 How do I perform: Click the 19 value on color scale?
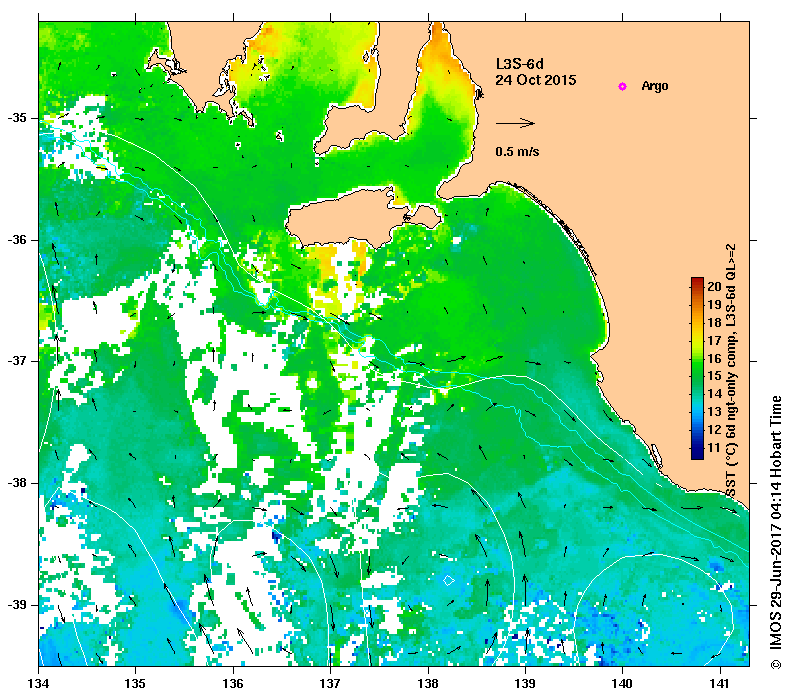pos(714,304)
